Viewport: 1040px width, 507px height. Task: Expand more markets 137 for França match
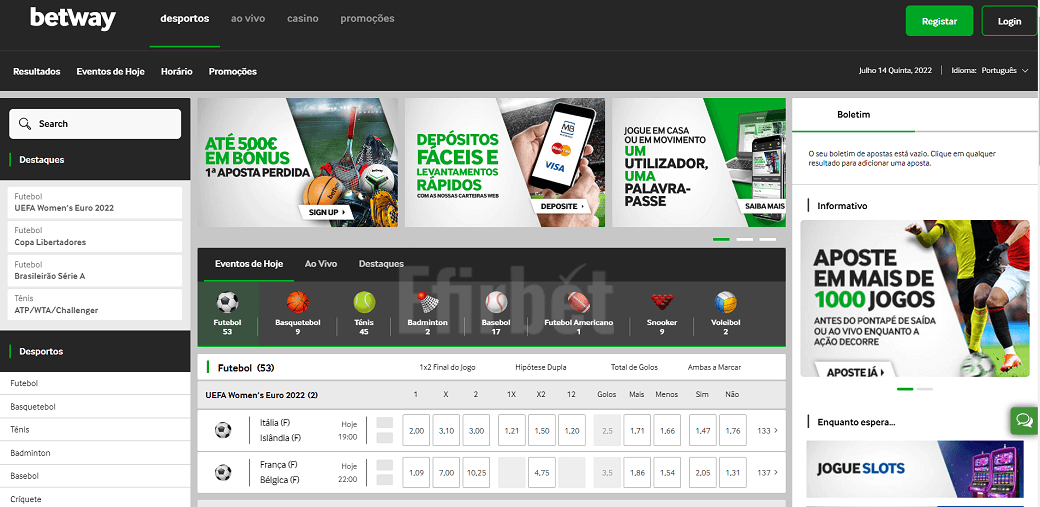[767, 473]
